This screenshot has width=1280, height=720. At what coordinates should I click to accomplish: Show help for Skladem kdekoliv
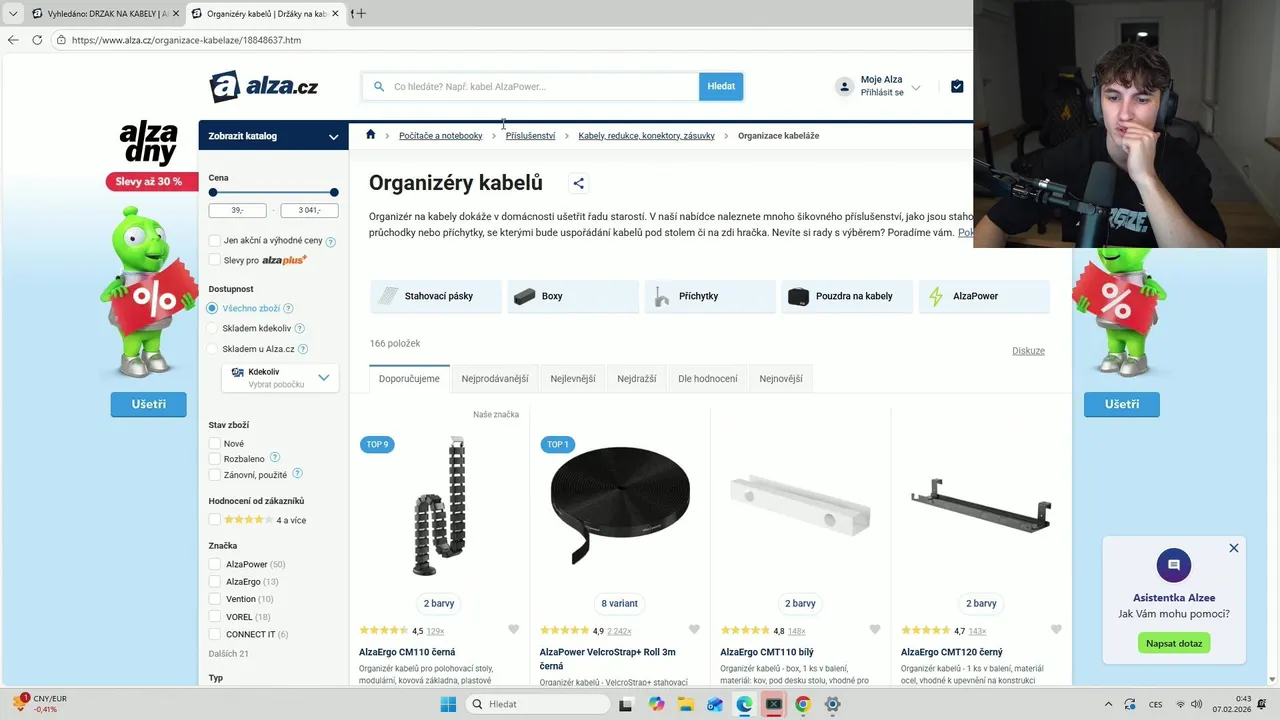(x=299, y=328)
